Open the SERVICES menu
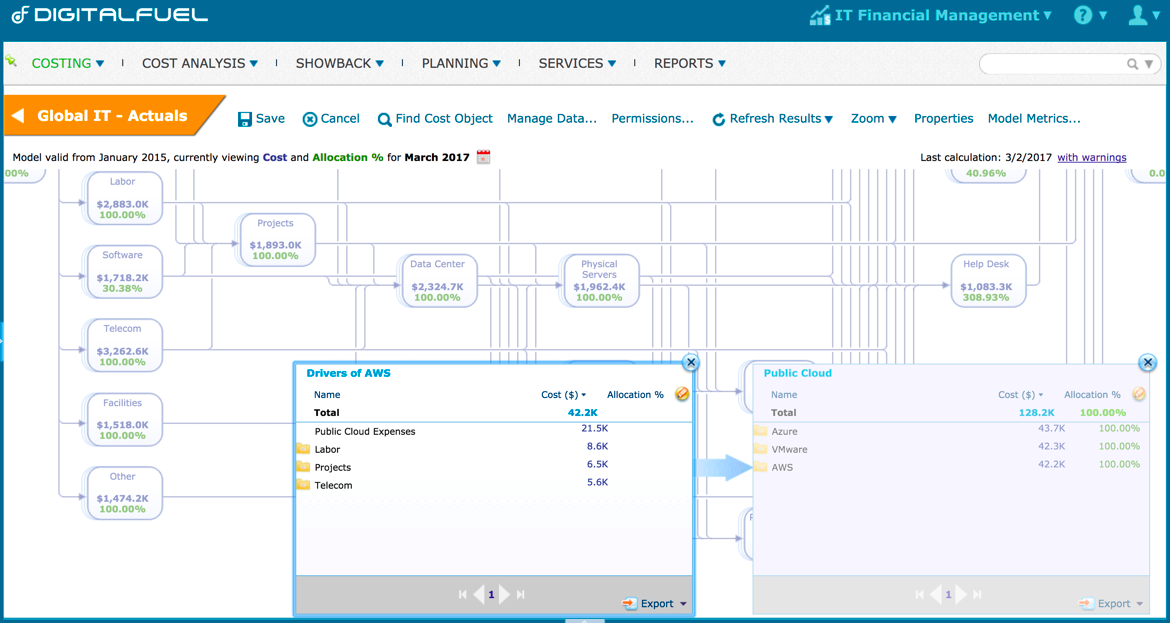Screen dimensions: 1172x624 [x=577, y=64]
